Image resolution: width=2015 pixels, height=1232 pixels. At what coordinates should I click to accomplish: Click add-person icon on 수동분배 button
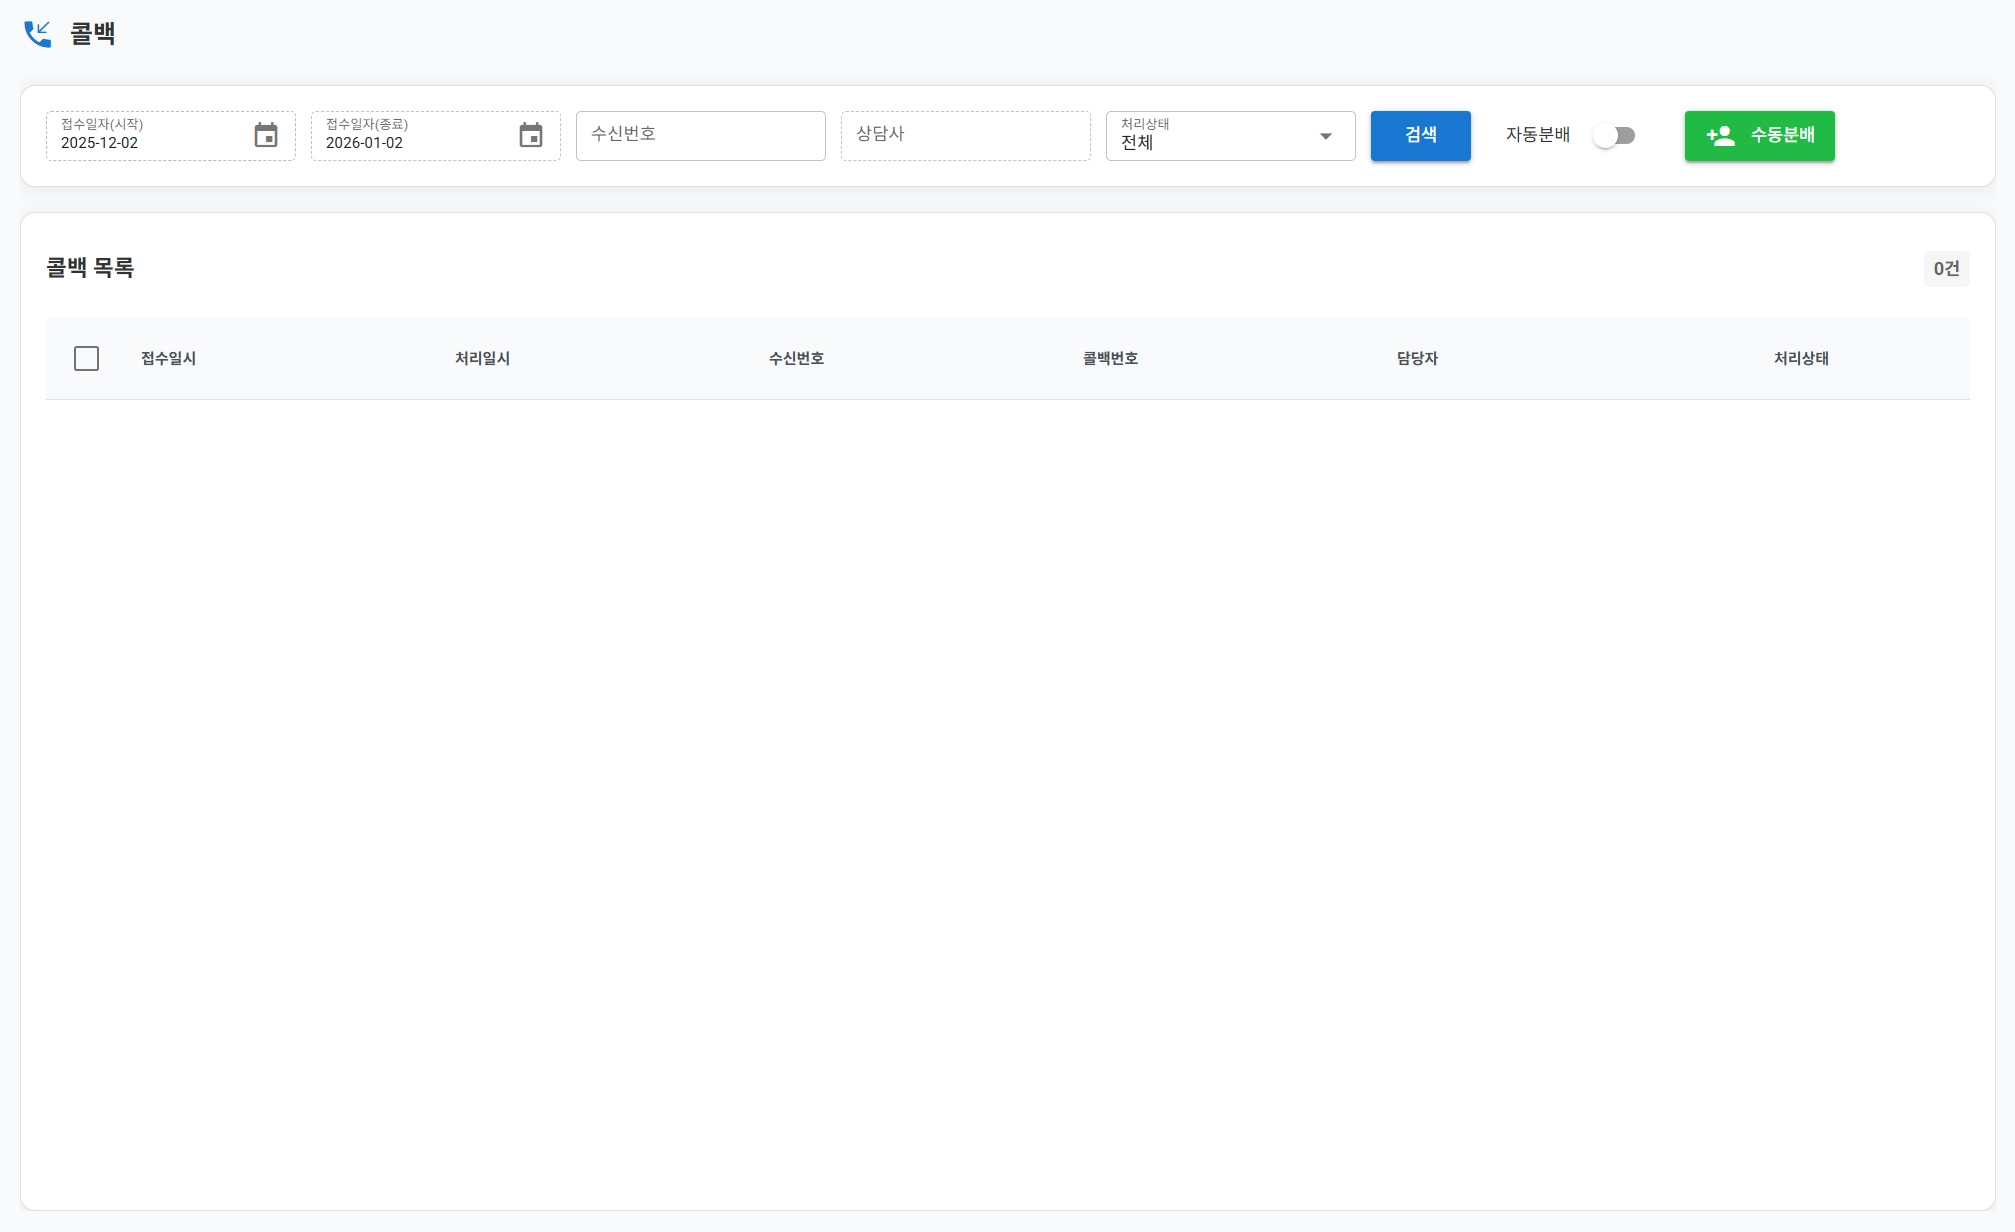(1720, 136)
